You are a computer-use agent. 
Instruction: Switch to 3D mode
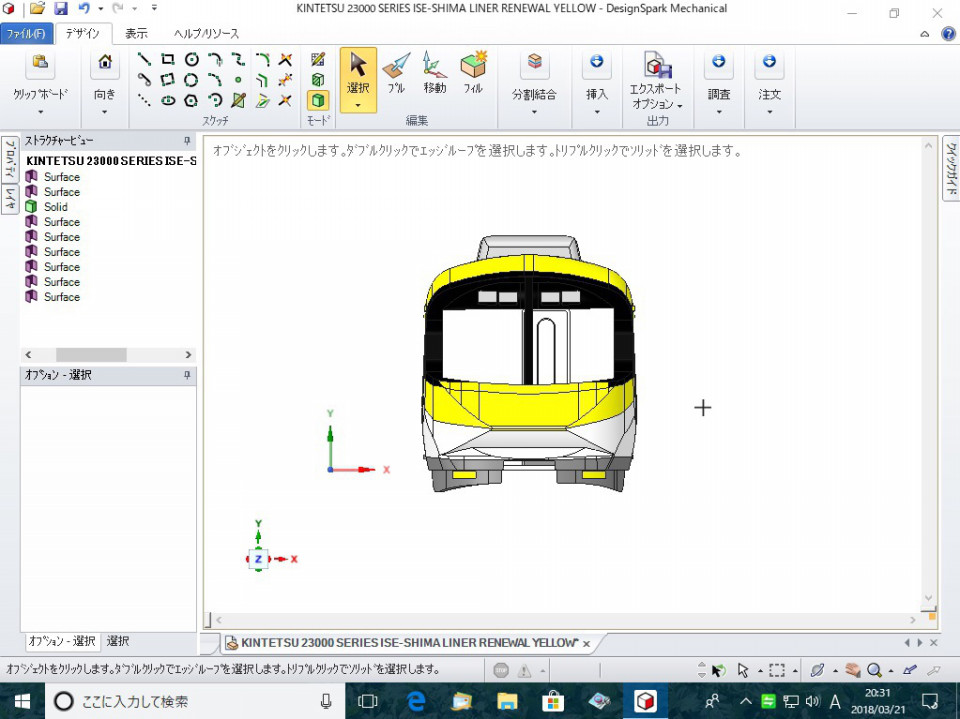point(318,100)
